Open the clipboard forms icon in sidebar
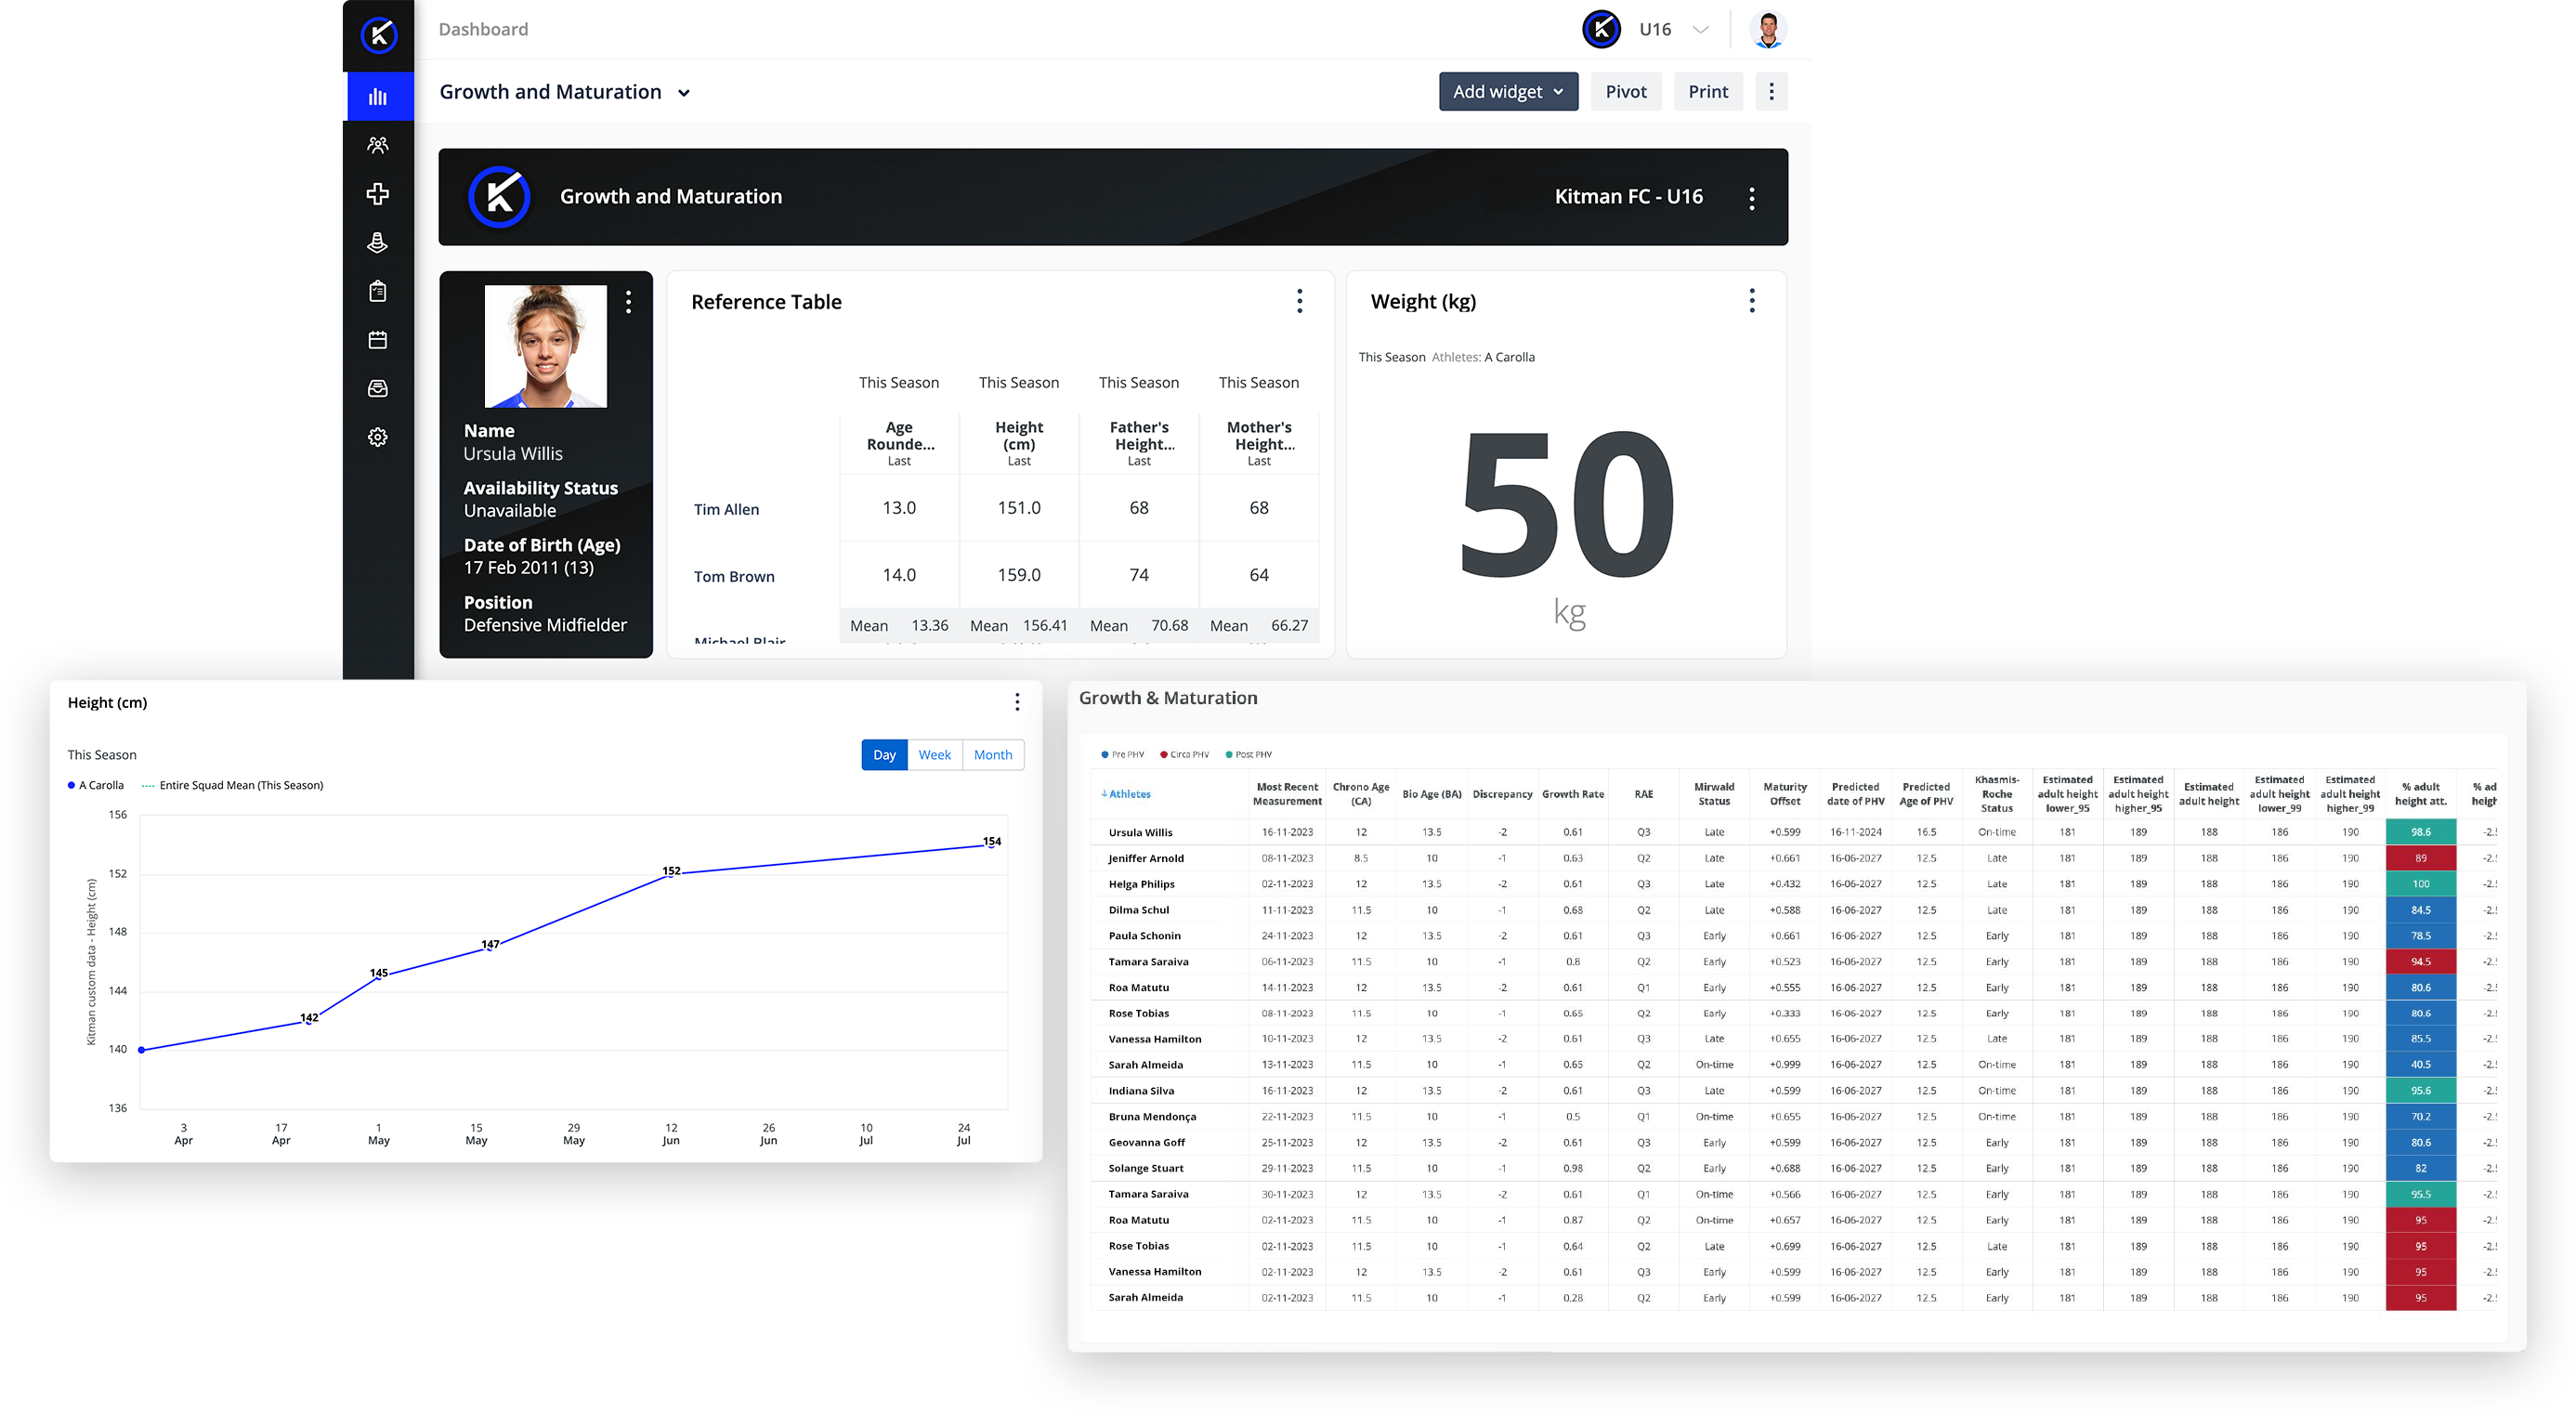 377,291
